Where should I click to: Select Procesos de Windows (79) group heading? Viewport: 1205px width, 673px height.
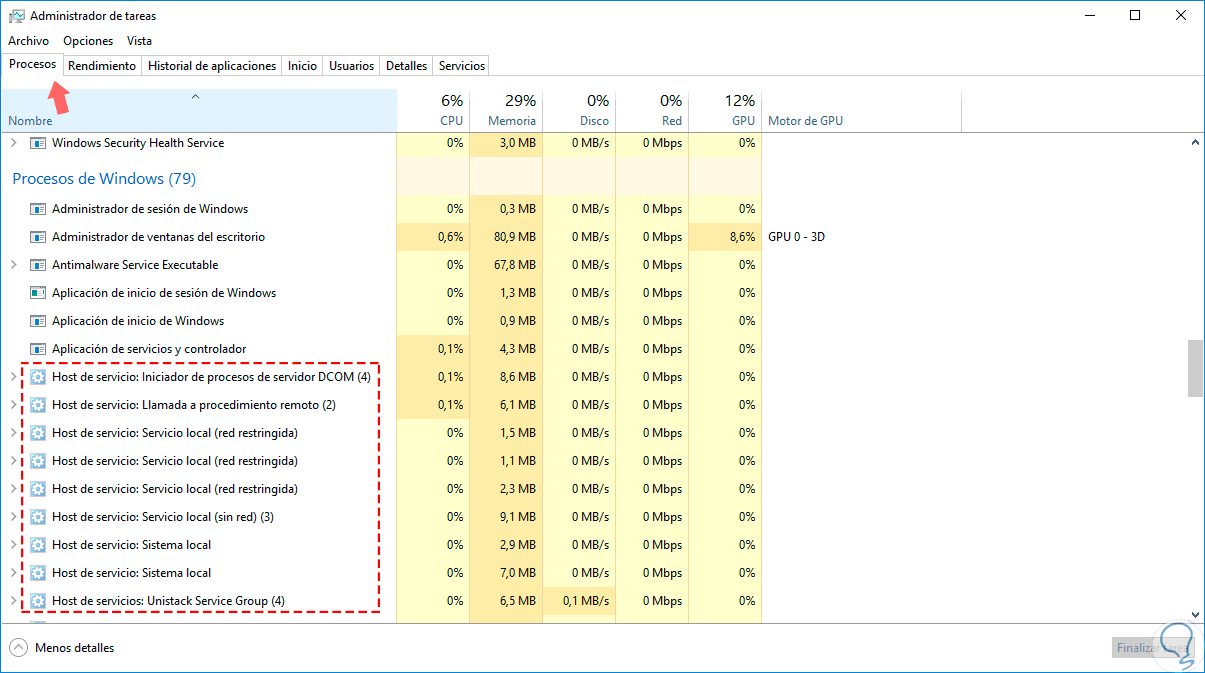coord(104,179)
